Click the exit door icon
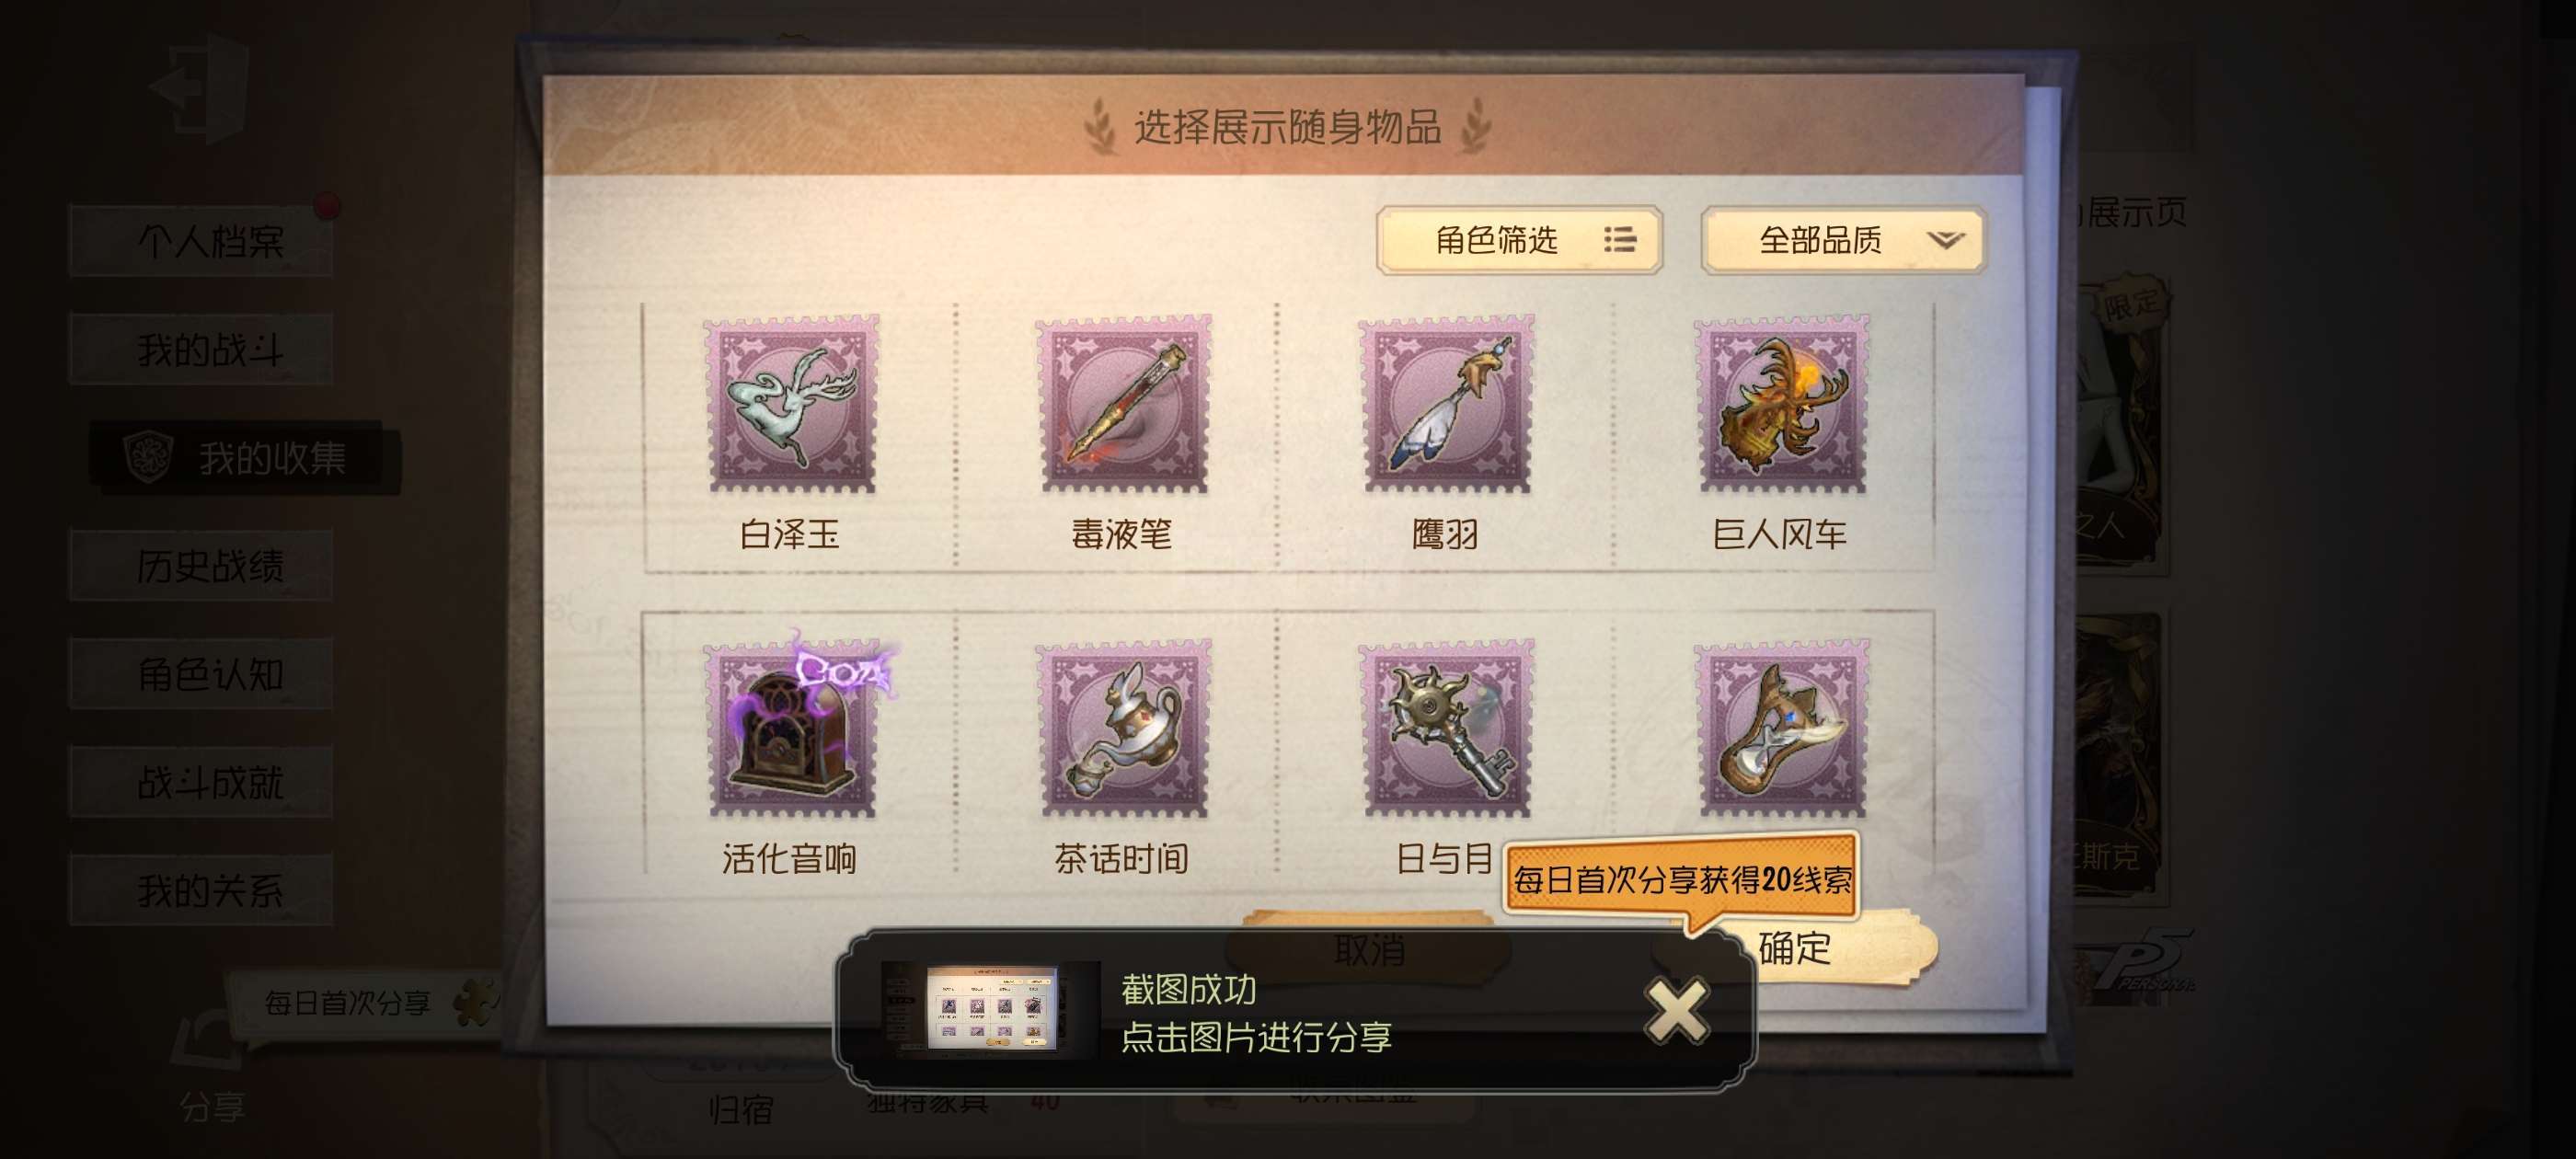This screenshot has width=2576, height=1159. point(200,87)
